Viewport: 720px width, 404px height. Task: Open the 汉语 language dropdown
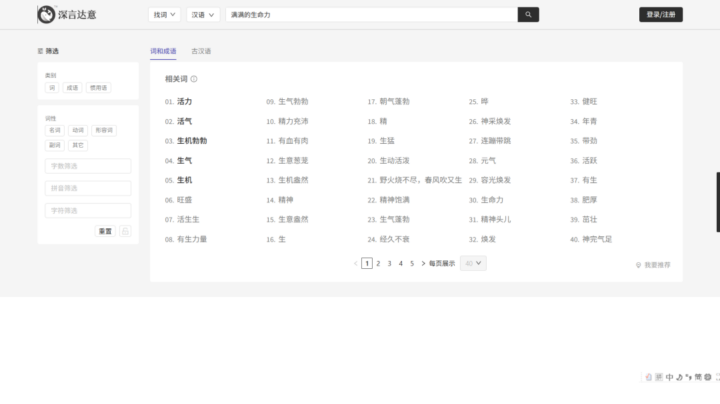(x=203, y=15)
